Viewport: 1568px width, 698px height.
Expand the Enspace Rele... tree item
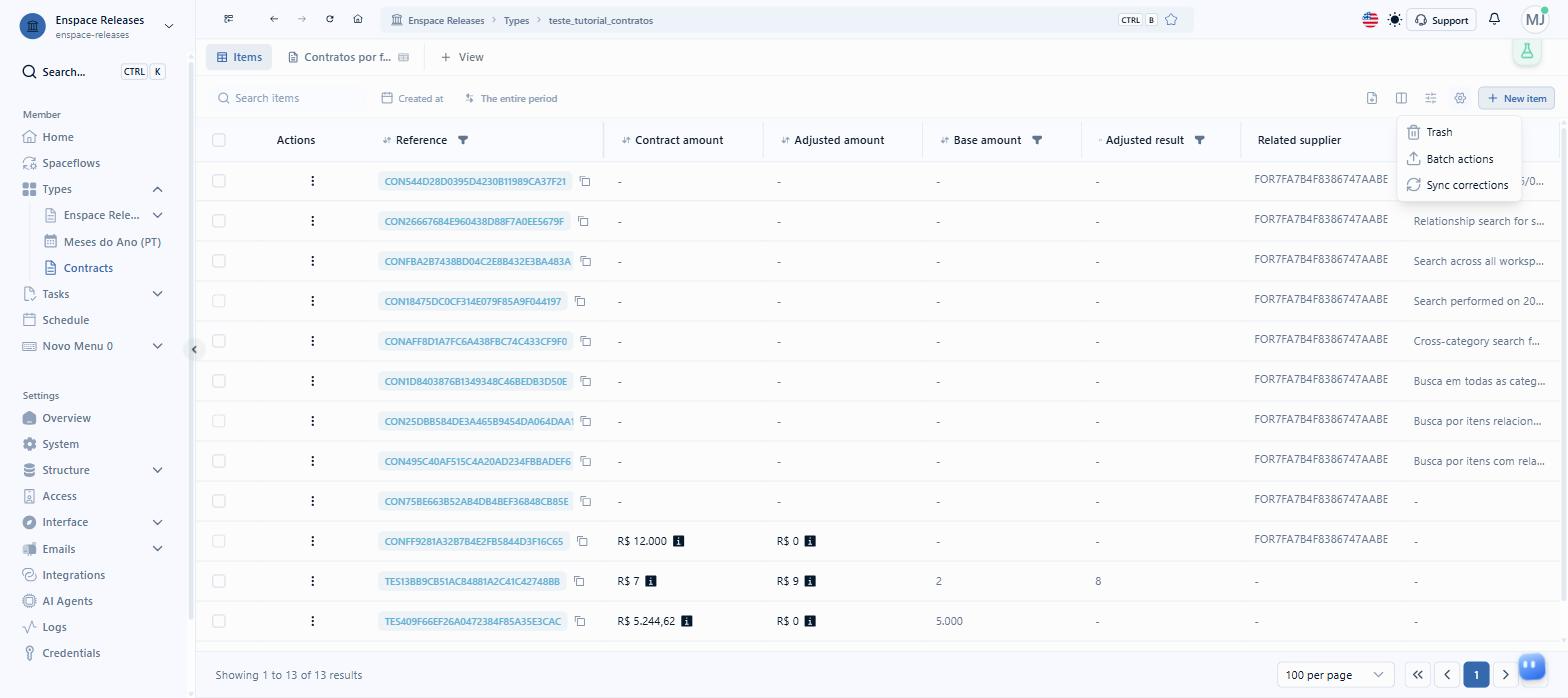point(157,215)
